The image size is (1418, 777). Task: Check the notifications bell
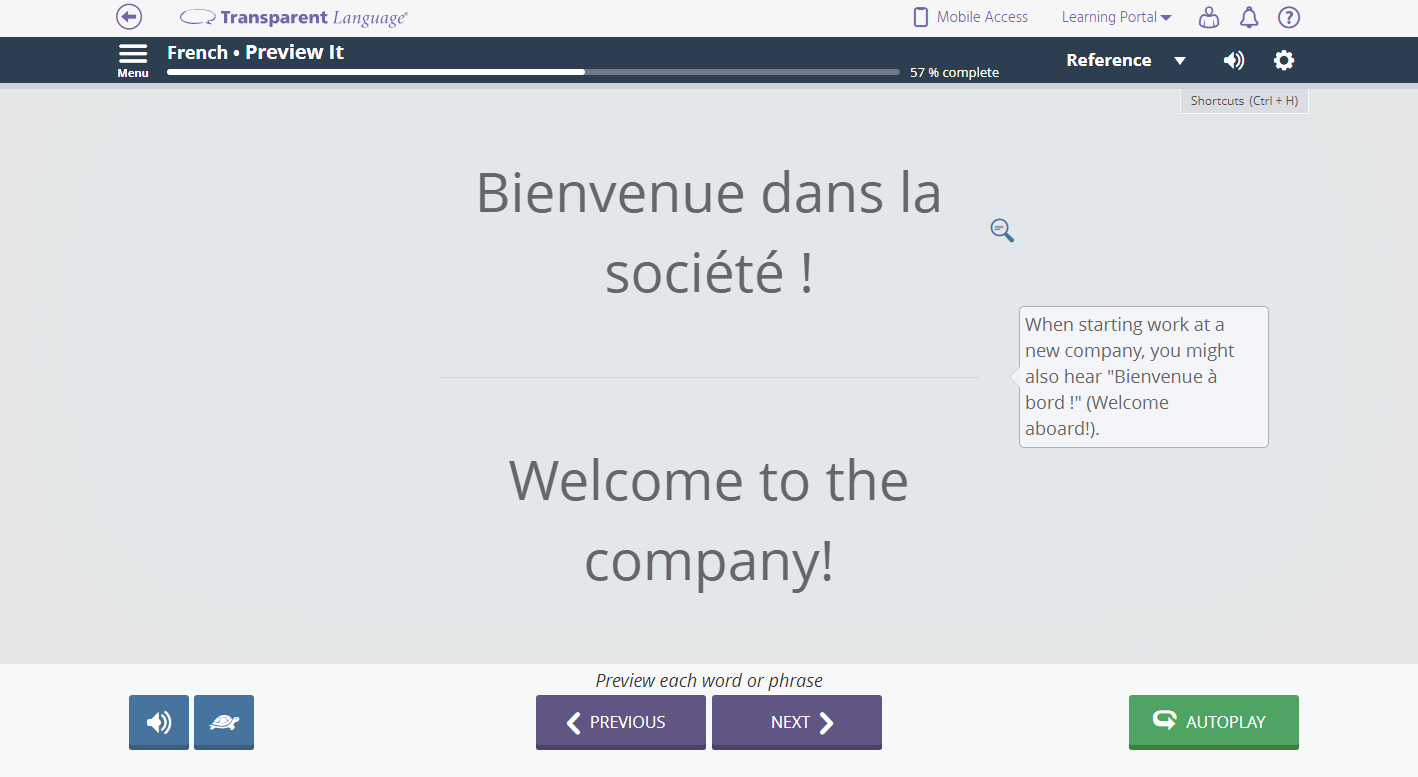[1249, 17]
